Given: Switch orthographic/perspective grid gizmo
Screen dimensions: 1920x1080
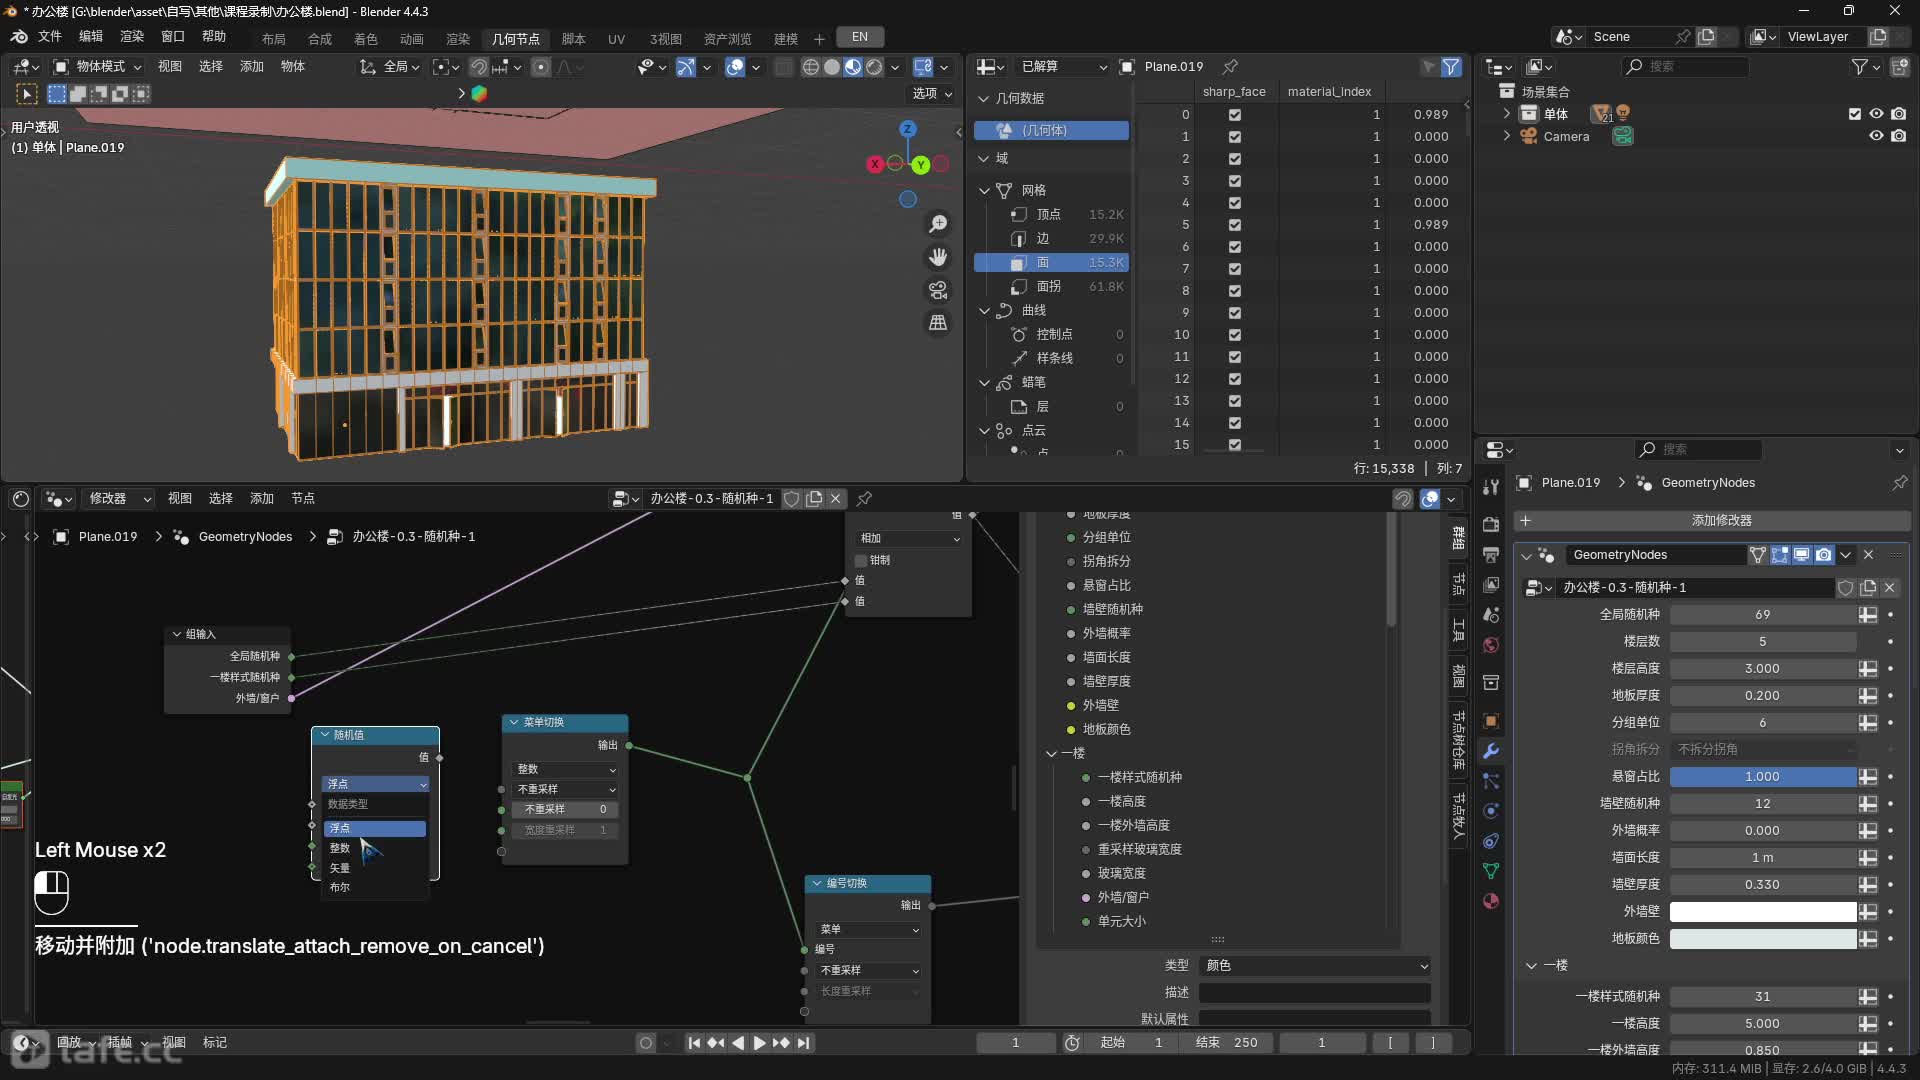Looking at the screenshot, I should 938,323.
